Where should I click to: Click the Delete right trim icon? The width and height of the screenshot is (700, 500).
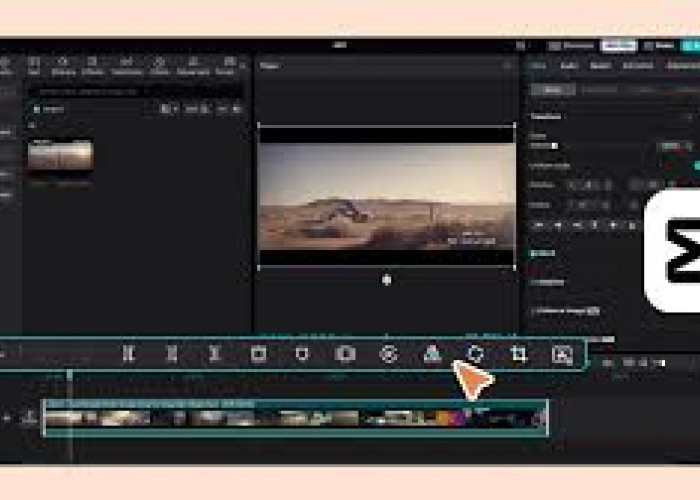click(x=214, y=354)
